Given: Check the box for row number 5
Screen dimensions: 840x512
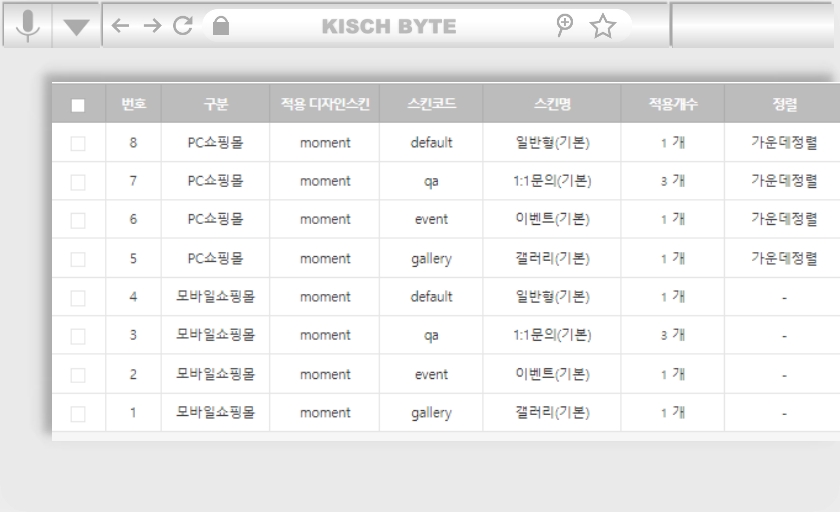Looking at the screenshot, I should pyautogui.click(x=78, y=259).
